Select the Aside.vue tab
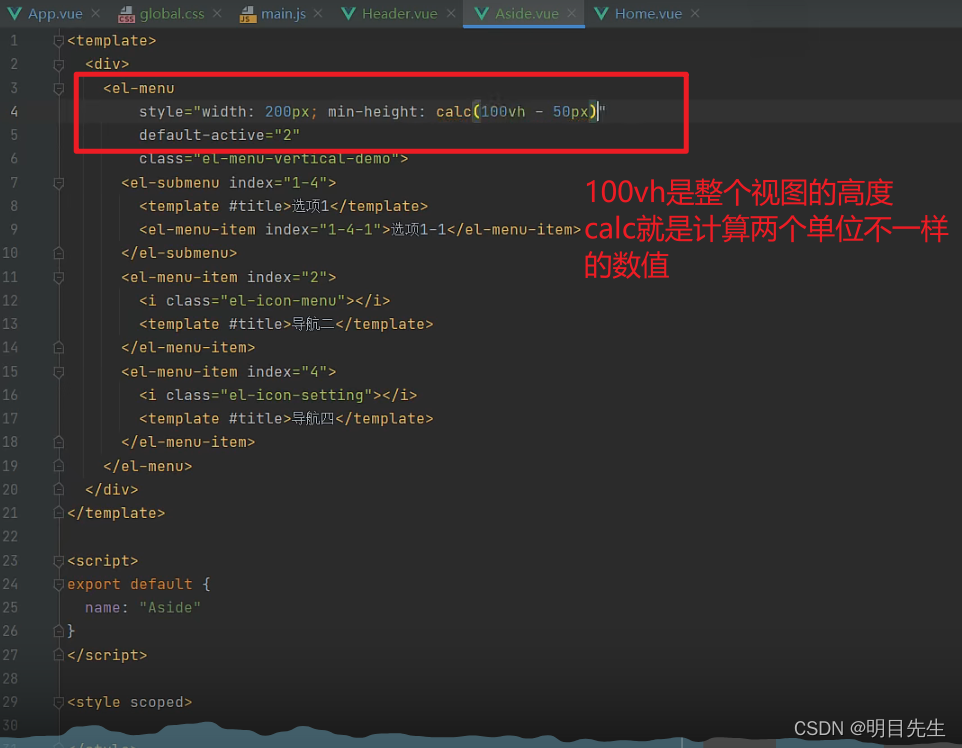The image size is (962, 748). [x=526, y=13]
